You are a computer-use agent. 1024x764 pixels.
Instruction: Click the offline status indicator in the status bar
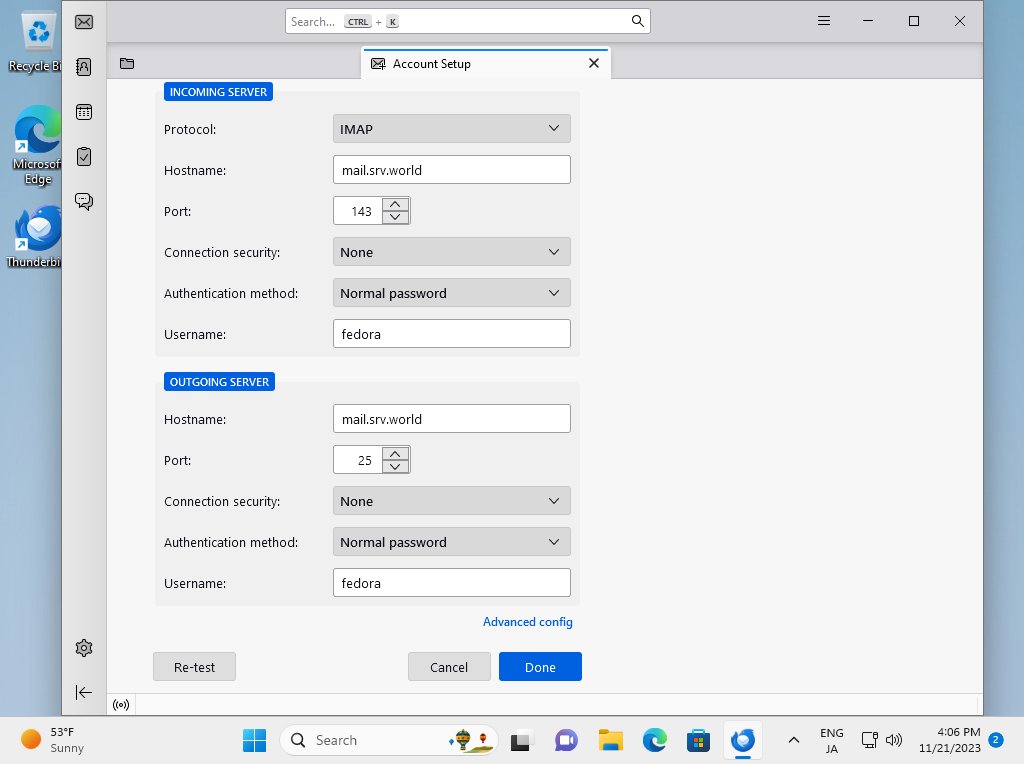pyautogui.click(x=120, y=704)
